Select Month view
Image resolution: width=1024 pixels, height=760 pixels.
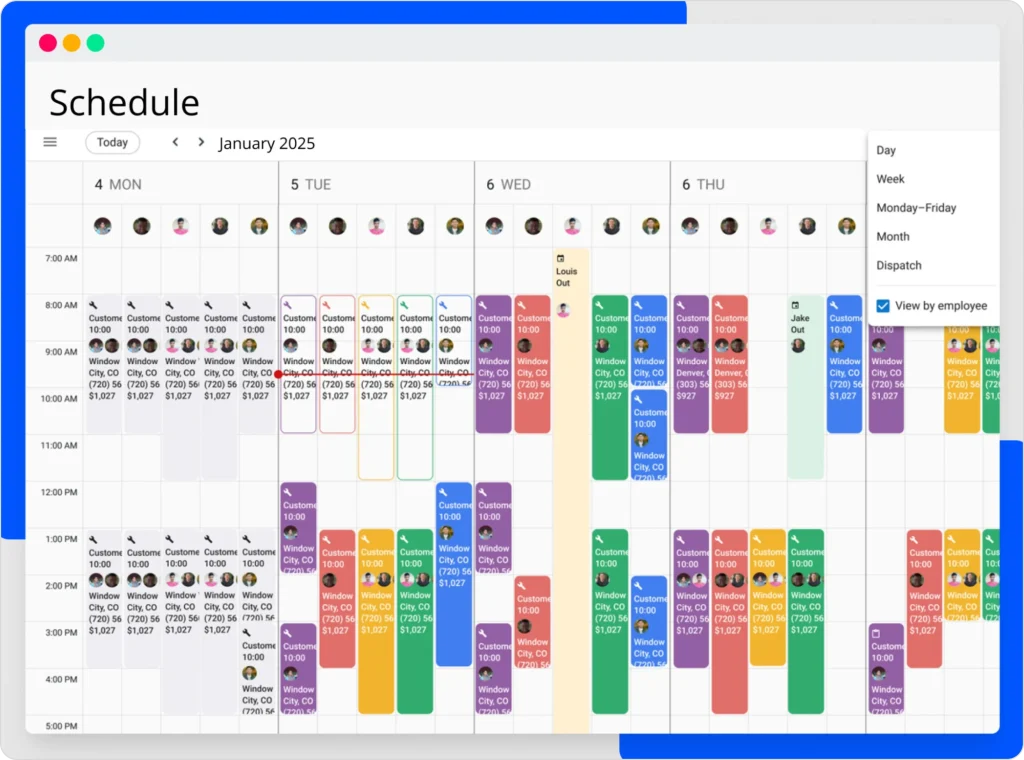click(892, 236)
